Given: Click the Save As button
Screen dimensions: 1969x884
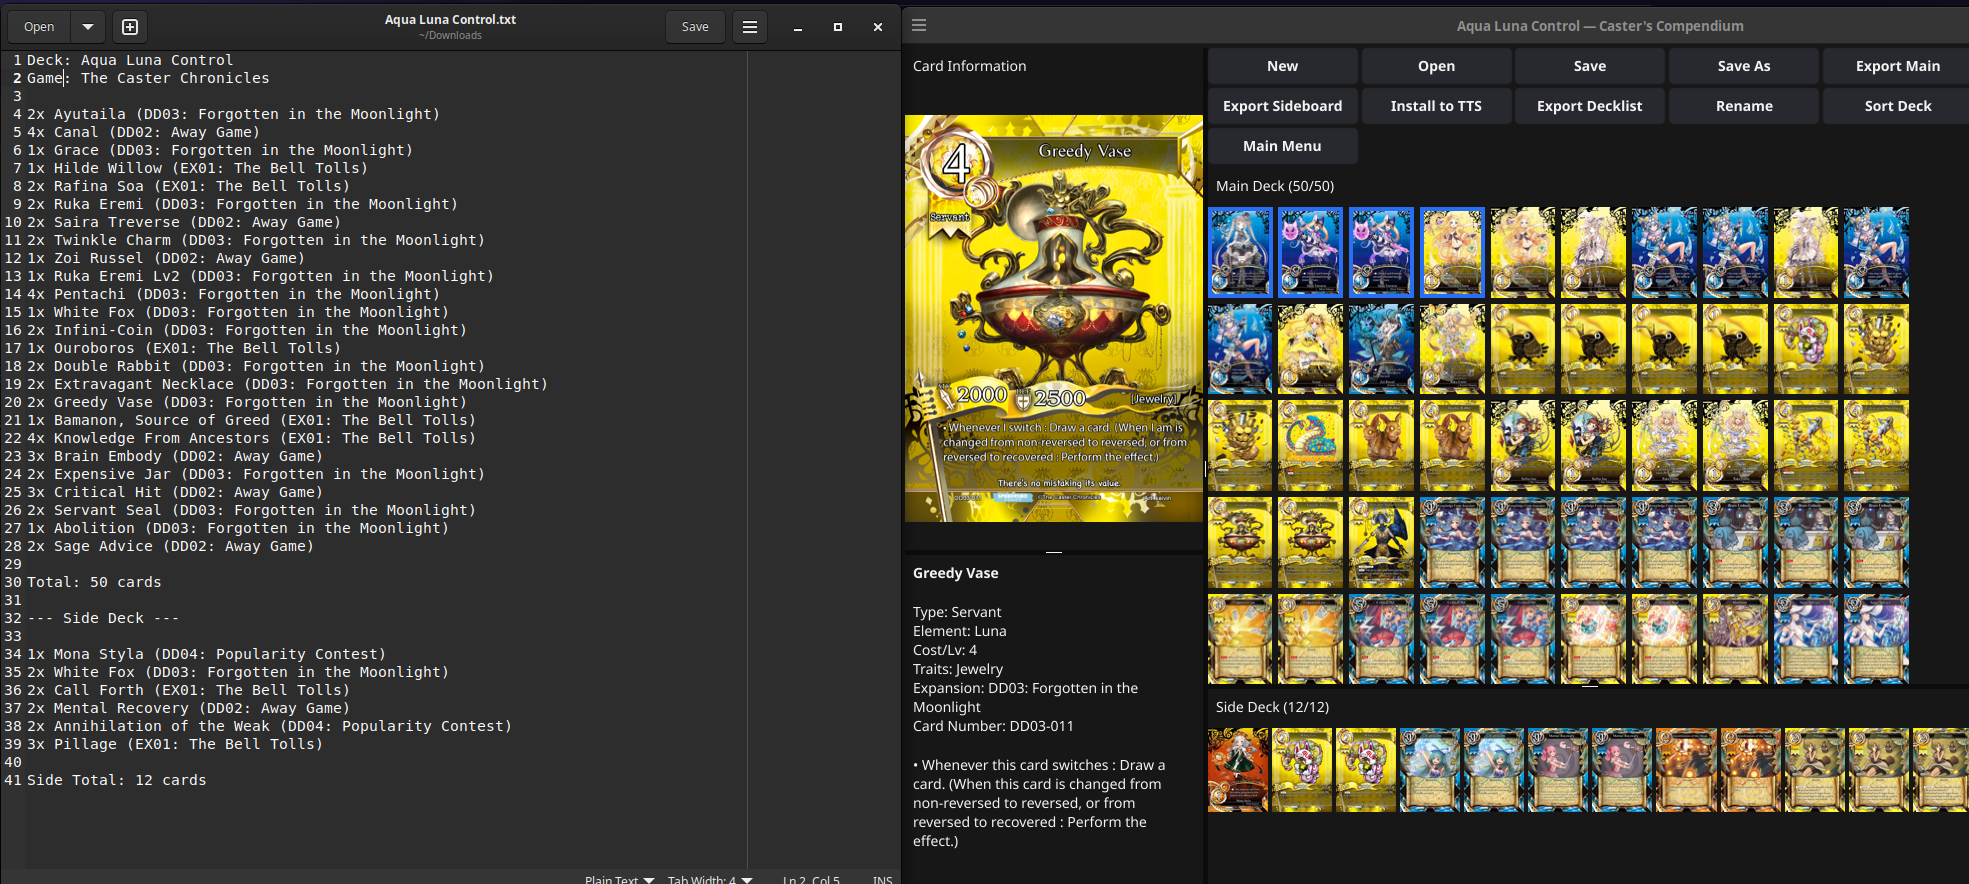Looking at the screenshot, I should point(1744,66).
